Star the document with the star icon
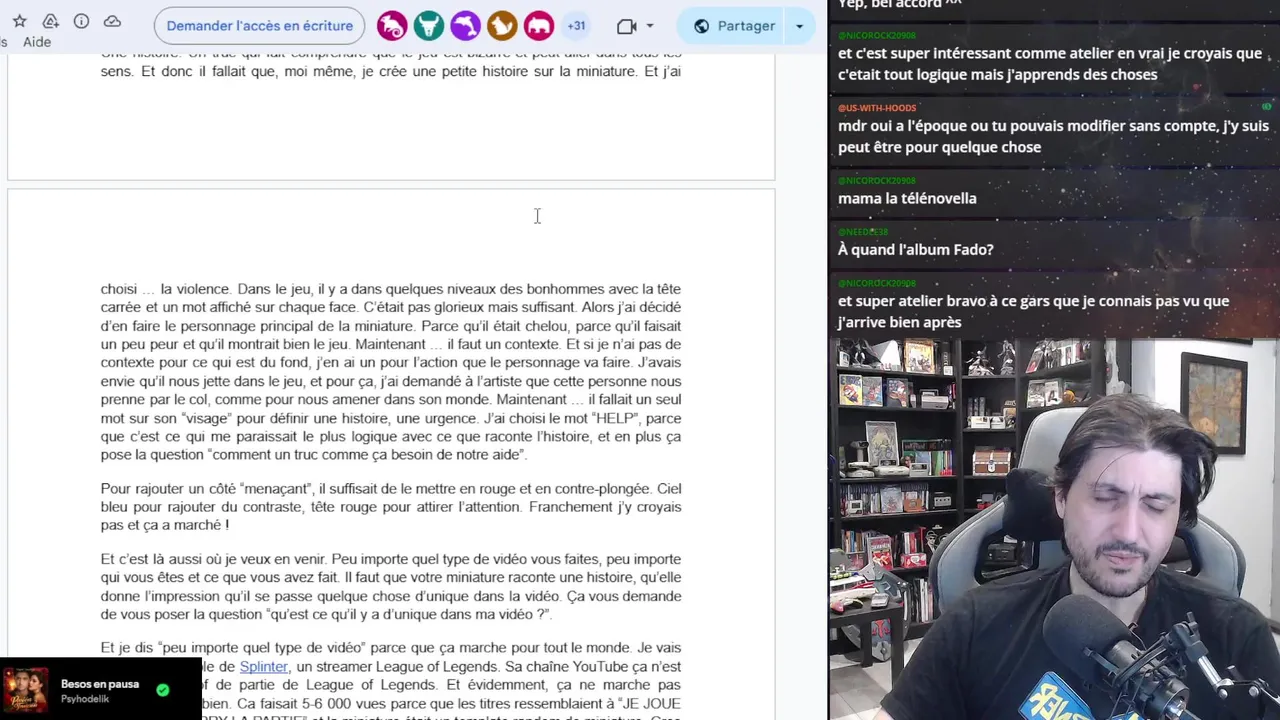1280x720 pixels. [19, 21]
